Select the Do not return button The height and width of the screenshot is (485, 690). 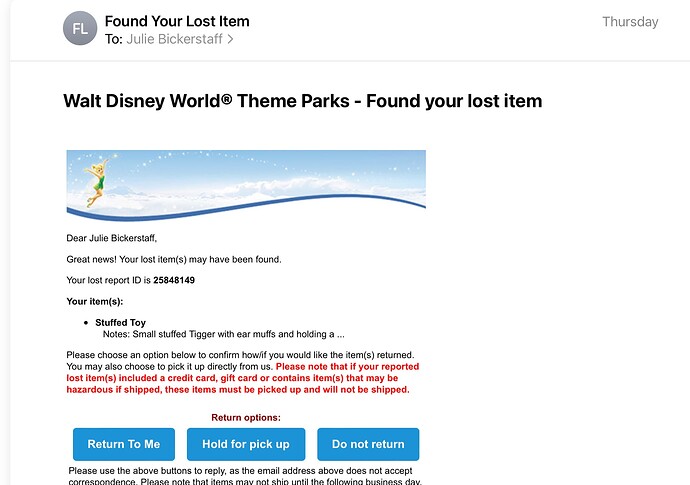[368, 444]
